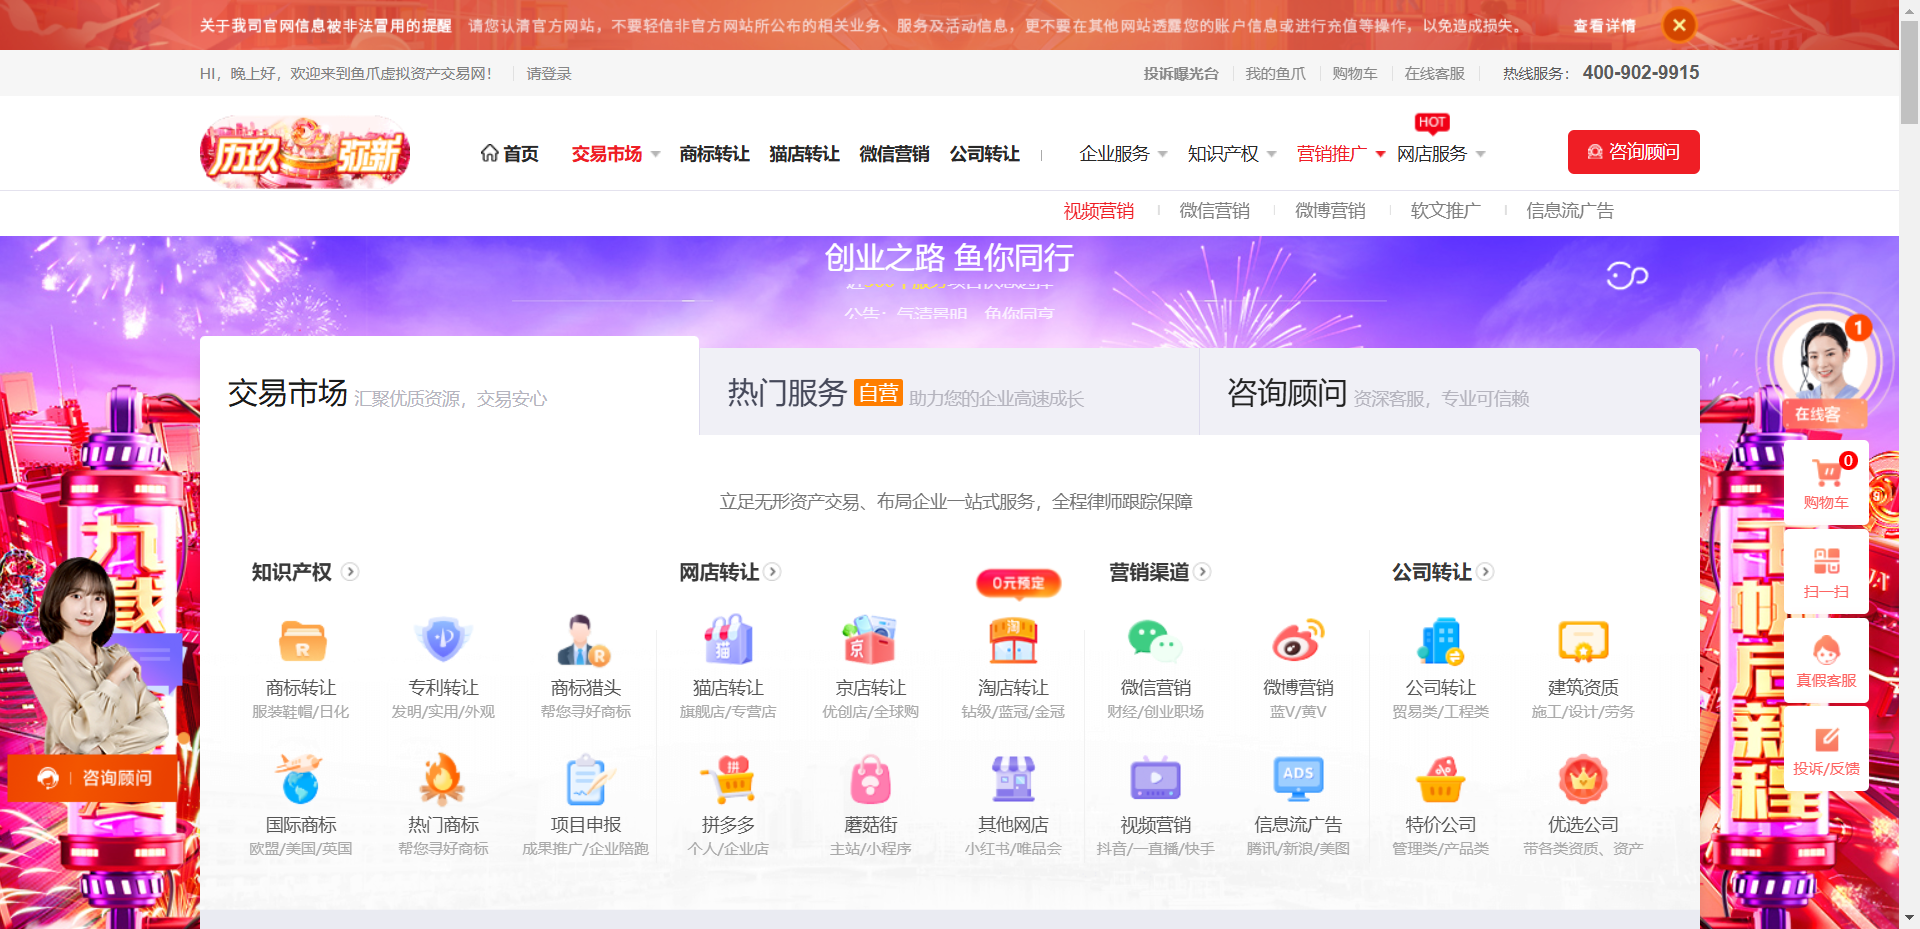Open 微信营销 in the main navigation

click(x=894, y=154)
